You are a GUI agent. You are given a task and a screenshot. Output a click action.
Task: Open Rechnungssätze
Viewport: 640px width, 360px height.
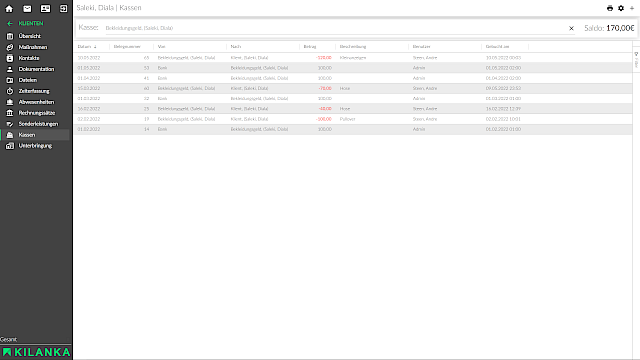click(x=36, y=113)
